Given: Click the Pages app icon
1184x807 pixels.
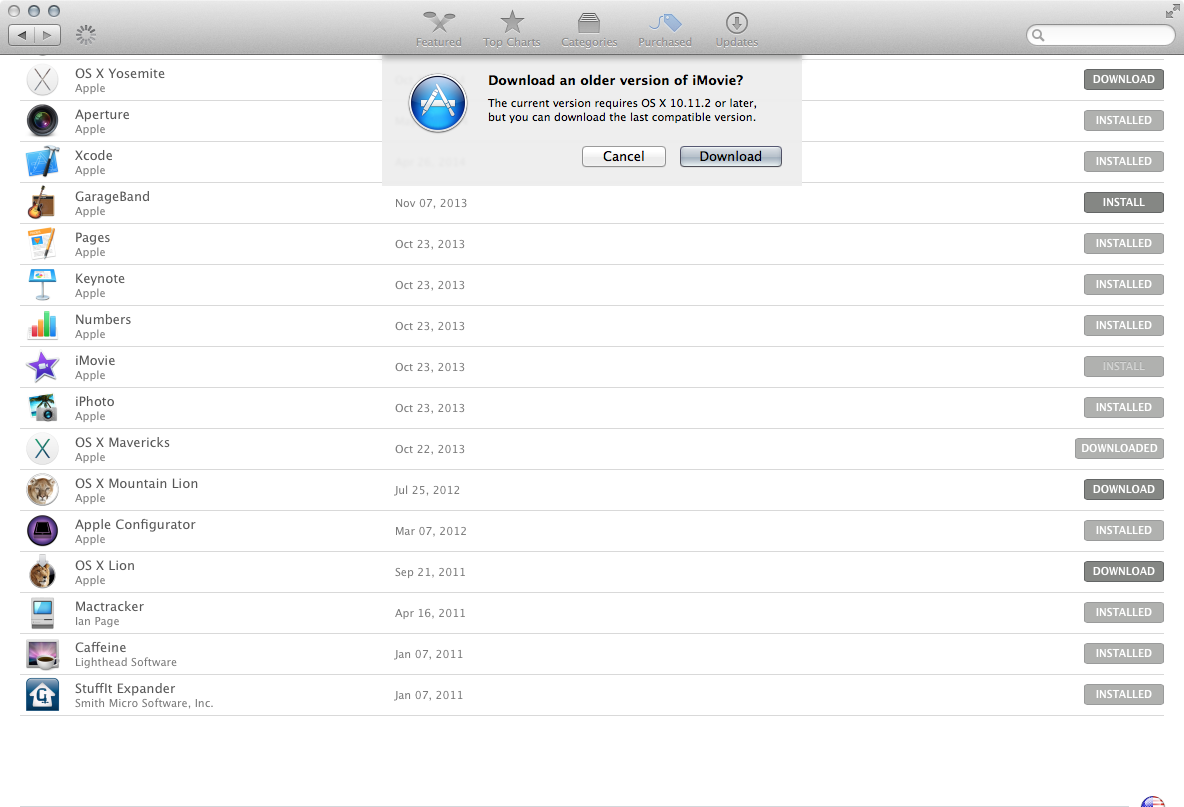Looking at the screenshot, I should click(x=42, y=243).
